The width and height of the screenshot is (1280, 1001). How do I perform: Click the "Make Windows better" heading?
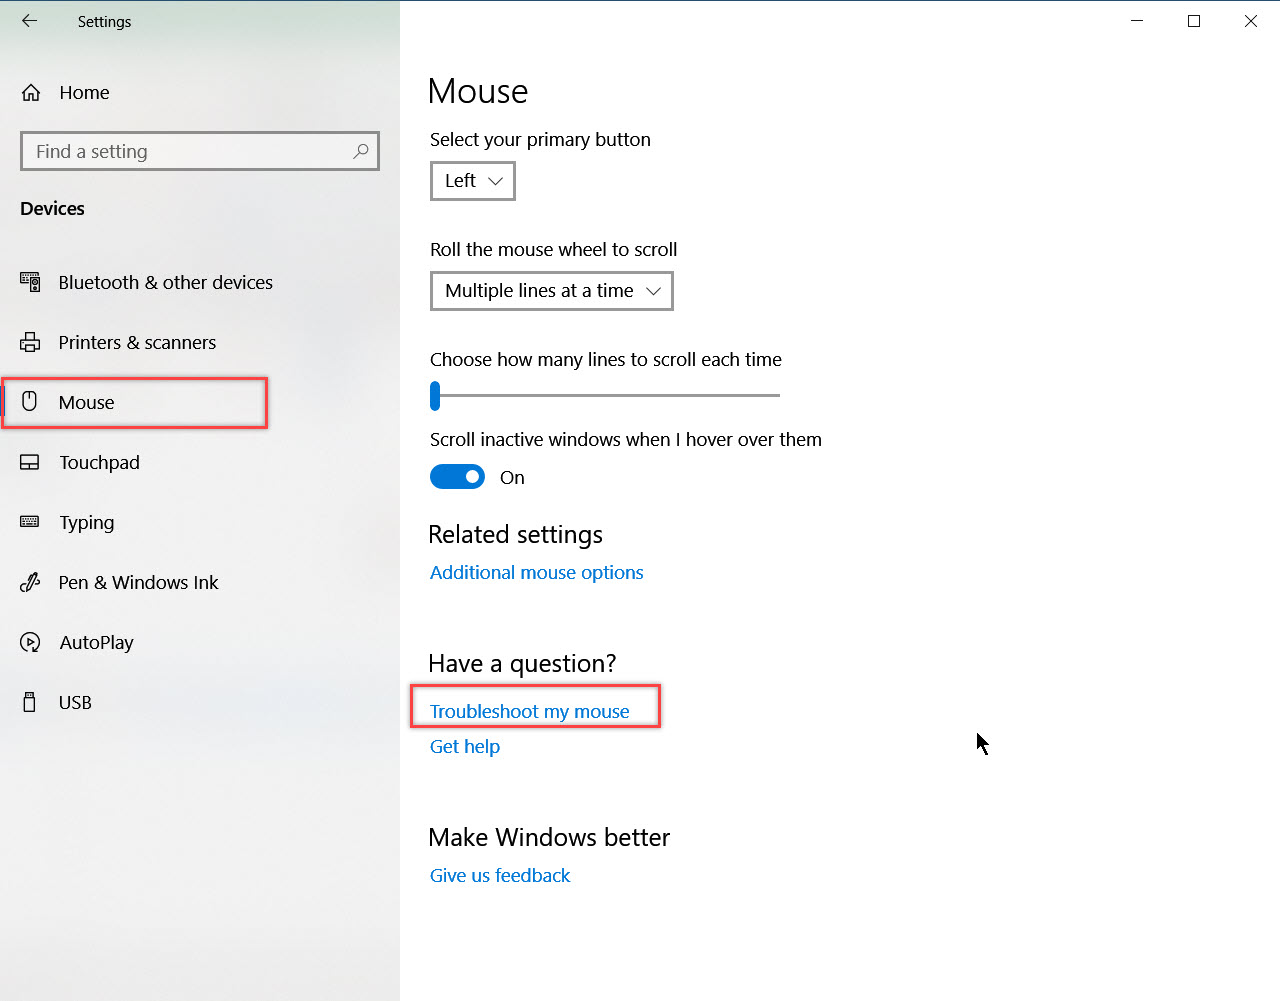549,837
